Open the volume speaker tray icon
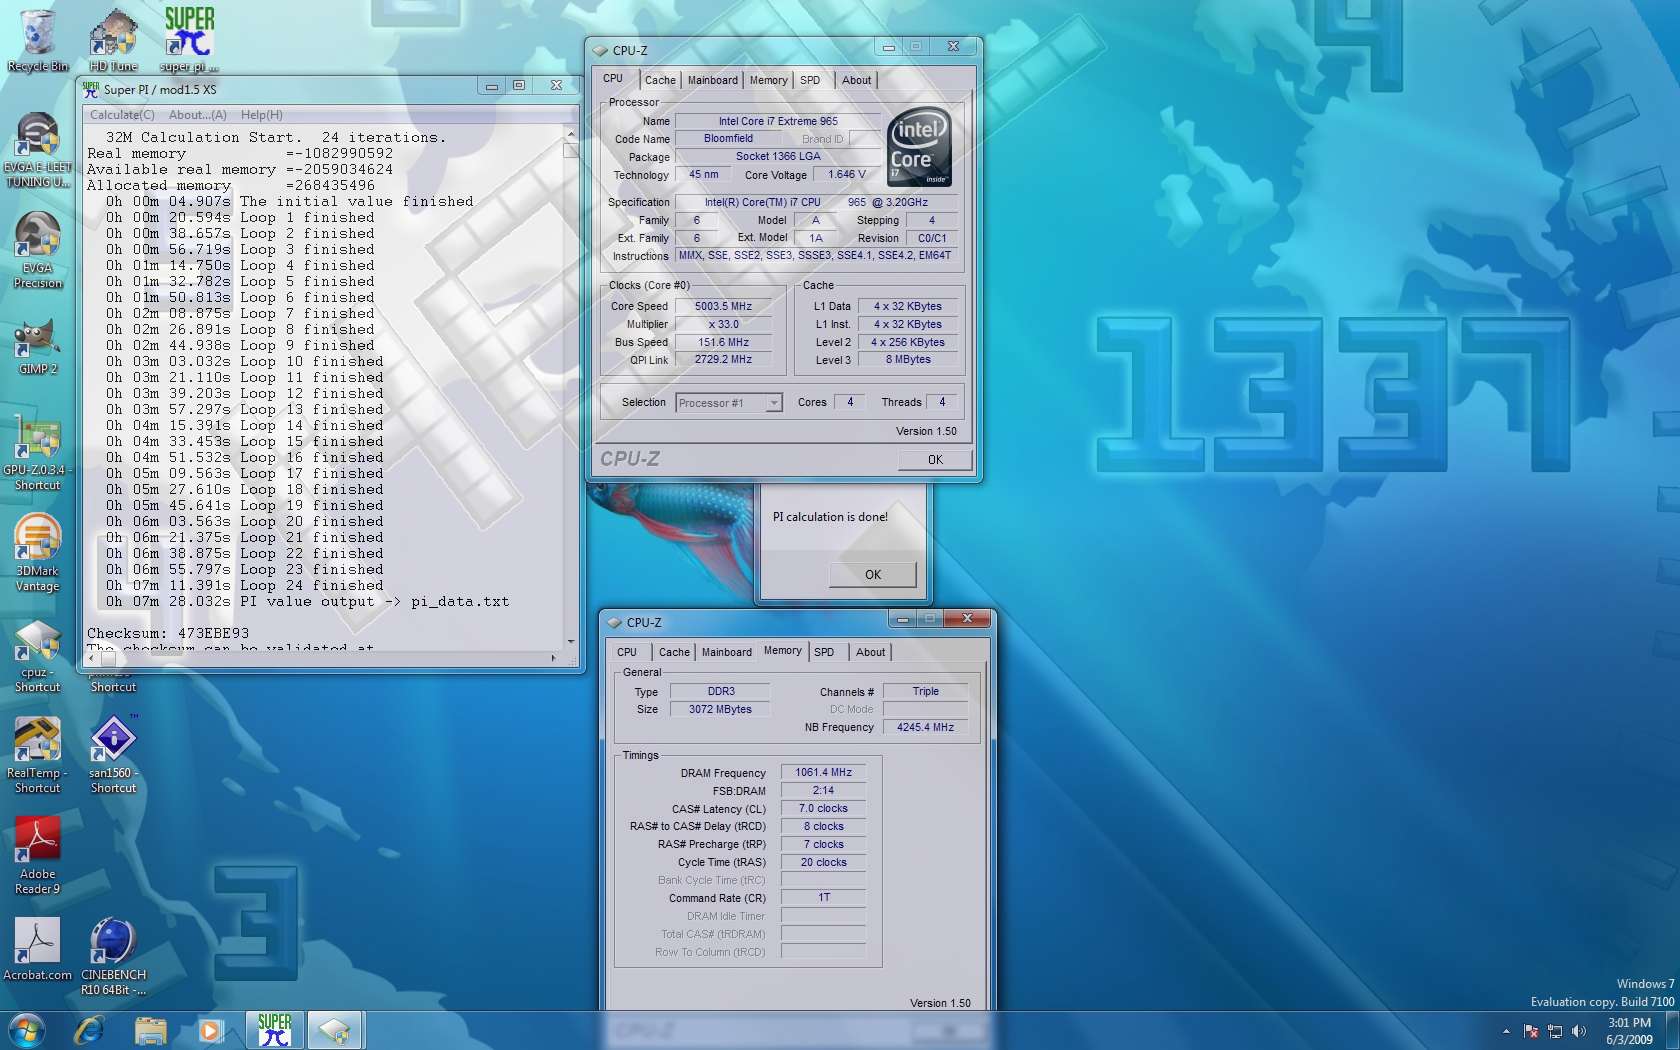 (1579, 1031)
